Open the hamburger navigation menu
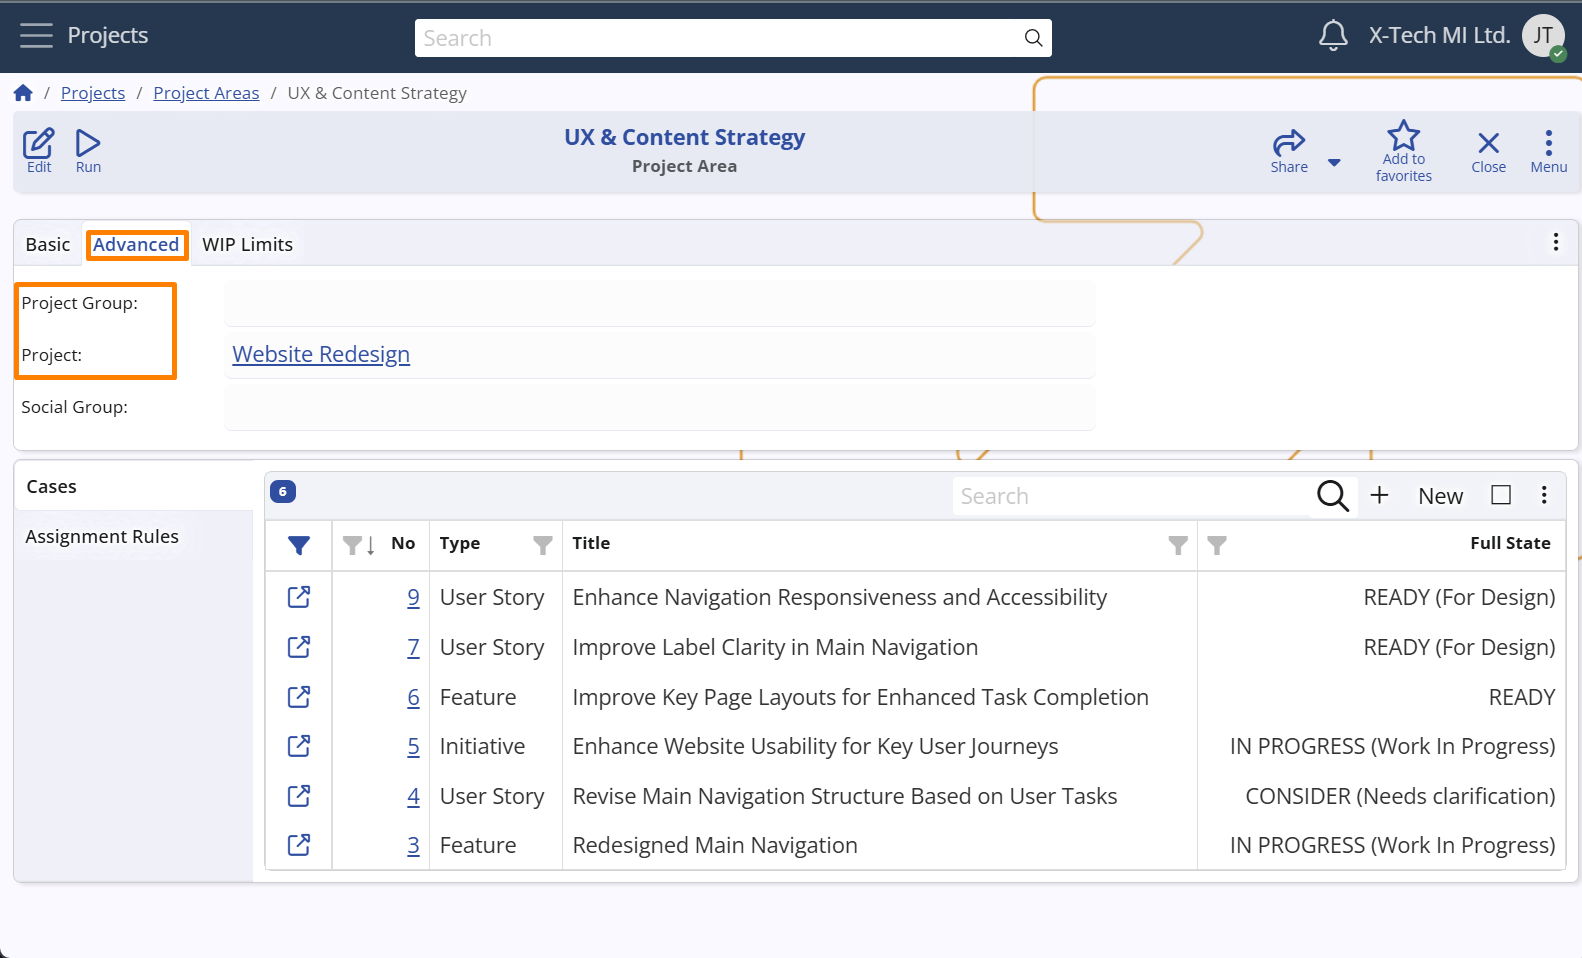This screenshot has width=1582, height=958. [x=36, y=36]
